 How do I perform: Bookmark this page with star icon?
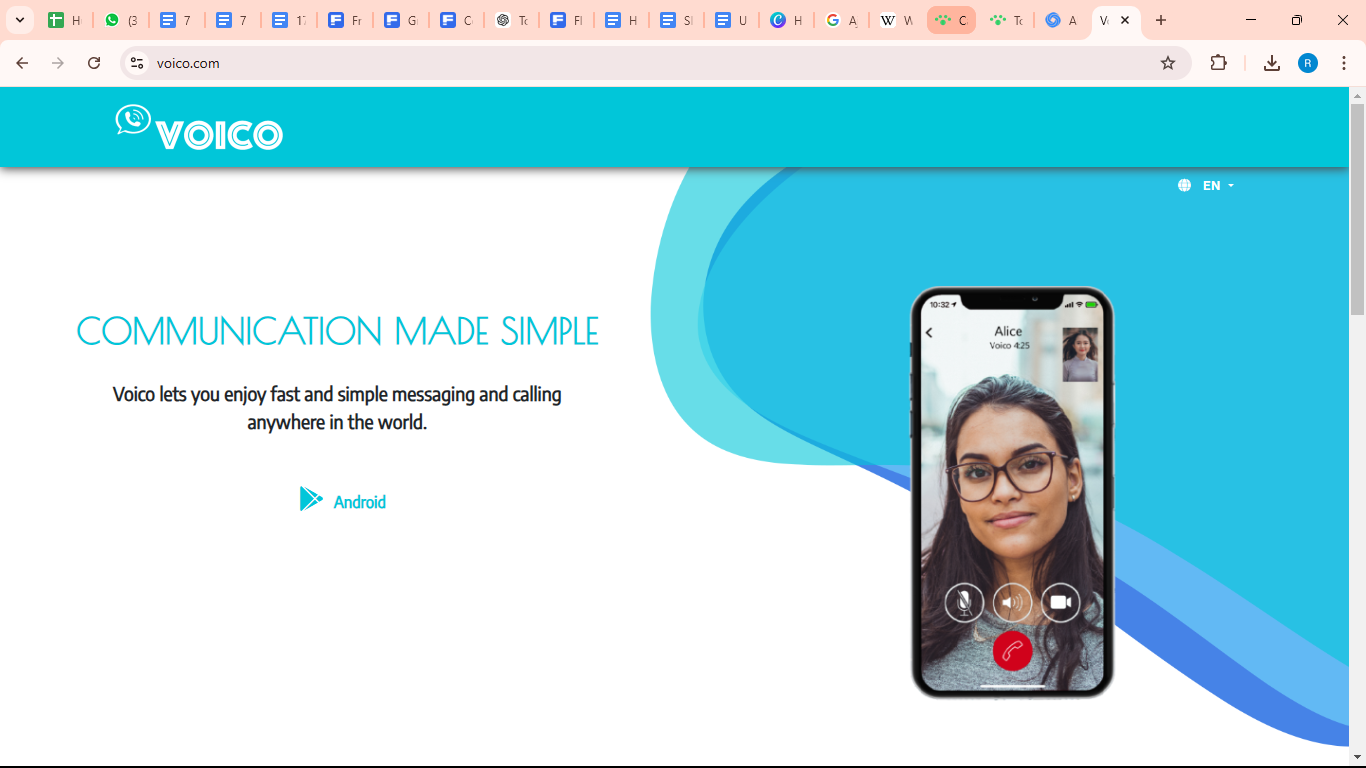pyautogui.click(x=1168, y=63)
